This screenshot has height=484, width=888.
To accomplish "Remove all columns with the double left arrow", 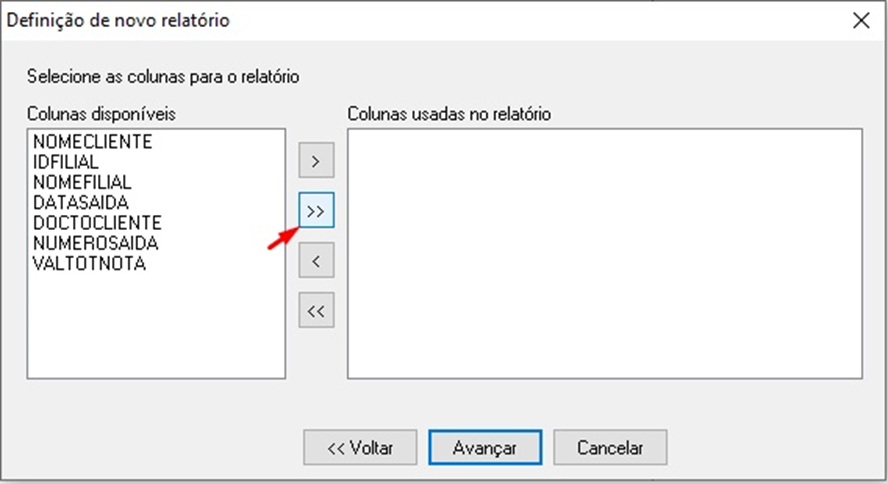I will tap(316, 311).
